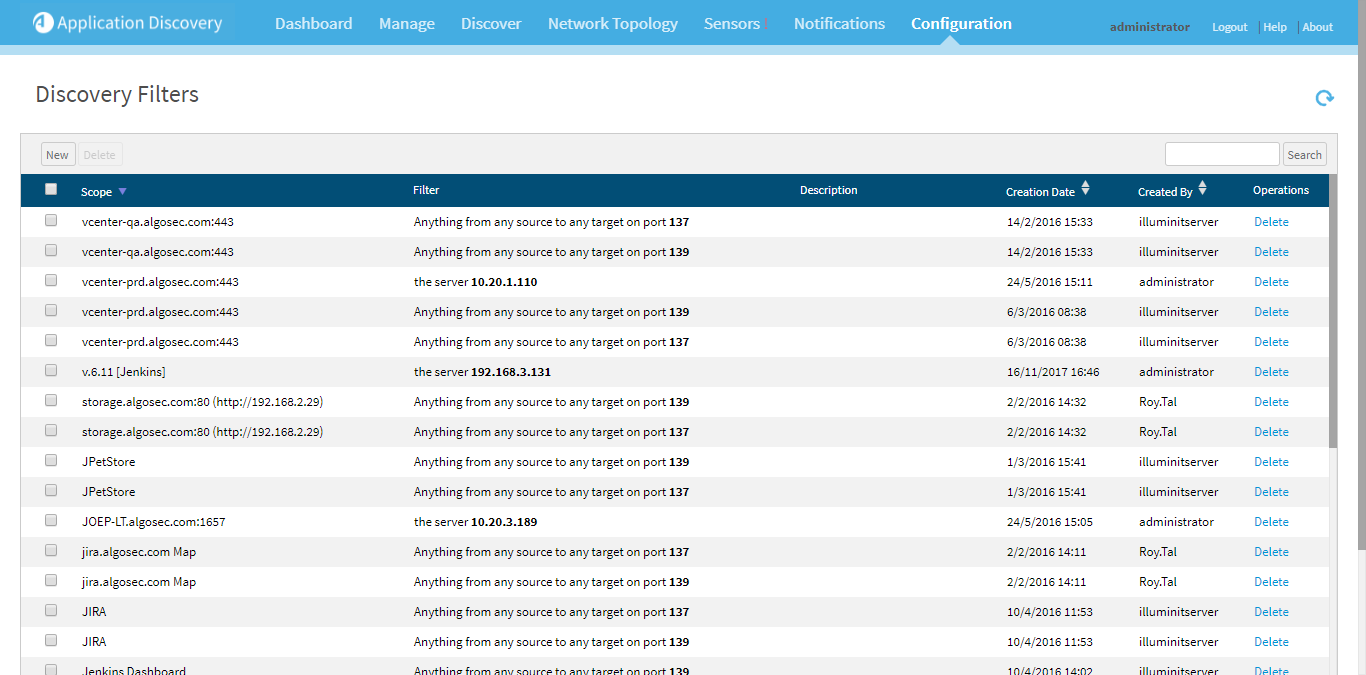Click the refresh icon beside Discovery Filters
This screenshot has width=1366, height=675.
[1324, 97]
